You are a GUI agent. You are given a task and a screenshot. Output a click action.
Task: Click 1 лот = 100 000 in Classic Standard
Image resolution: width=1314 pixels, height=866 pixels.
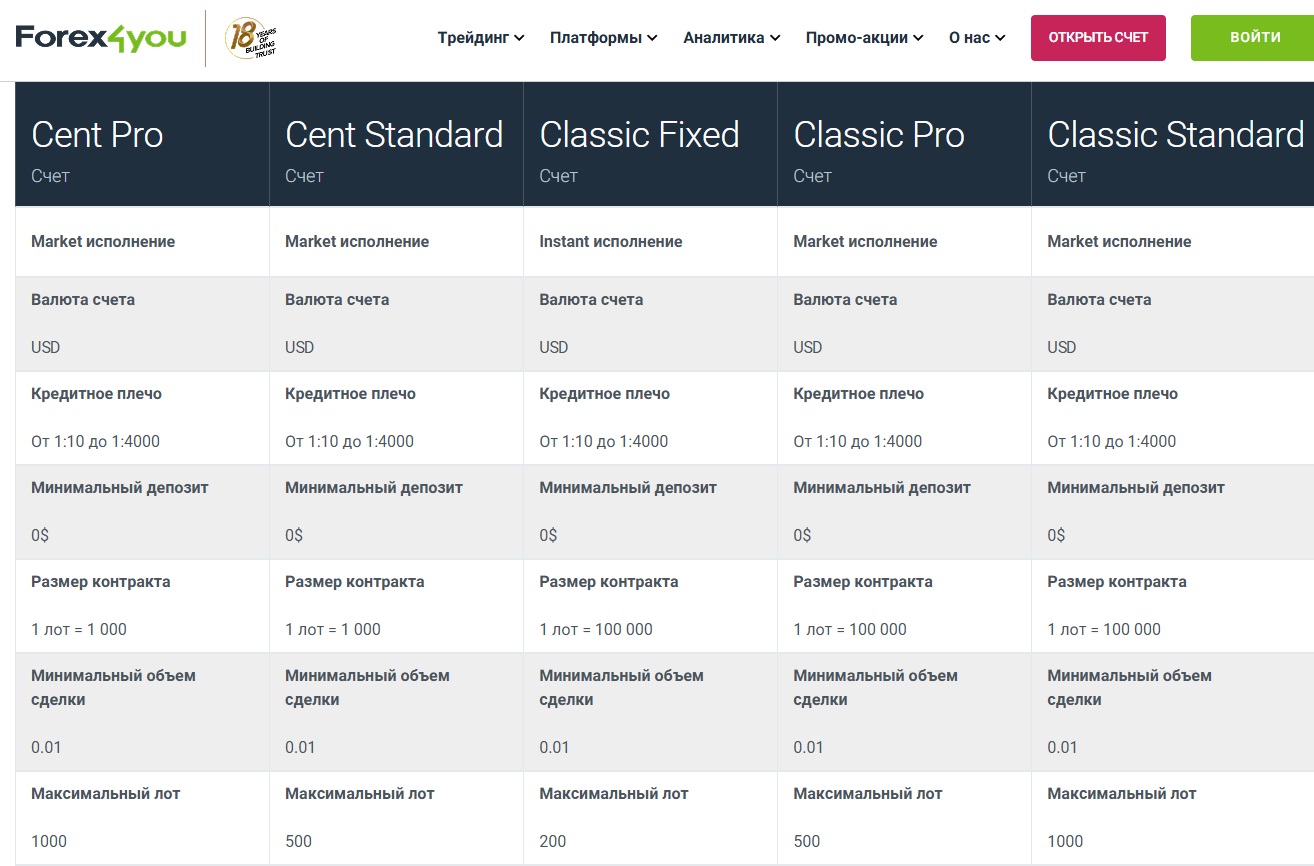pyautogui.click(x=1104, y=629)
